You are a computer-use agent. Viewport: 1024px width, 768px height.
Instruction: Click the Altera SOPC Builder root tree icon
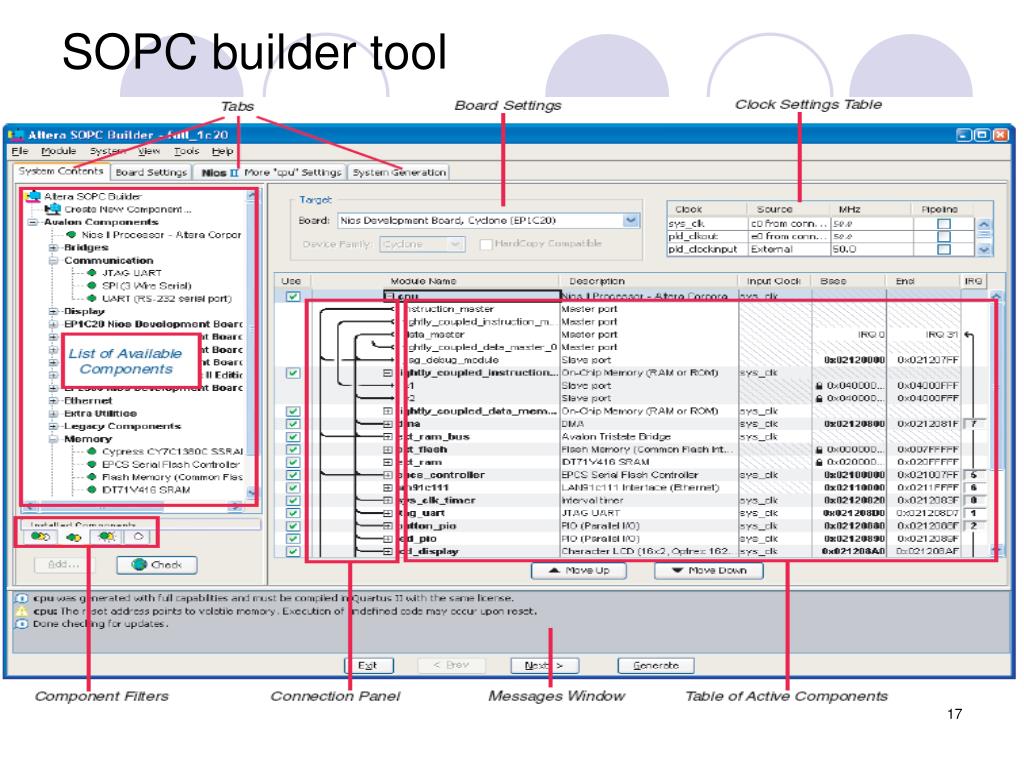(x=33, y=196)
